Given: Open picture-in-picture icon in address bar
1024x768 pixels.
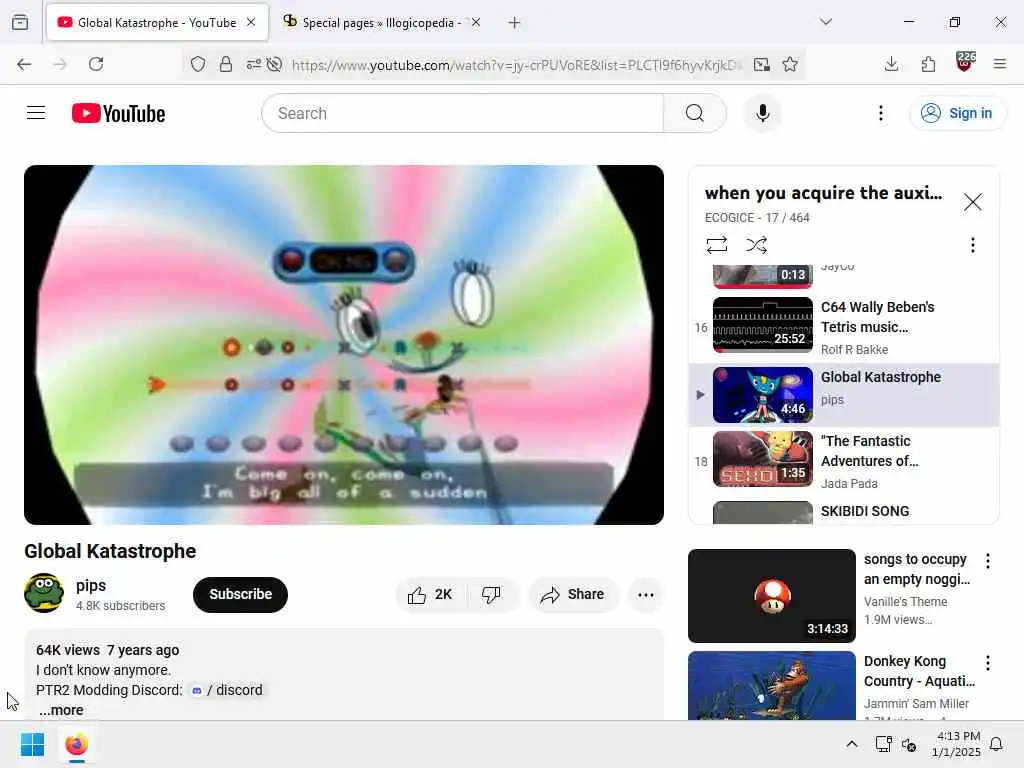Looking at the screenshot, I should 761,64.
